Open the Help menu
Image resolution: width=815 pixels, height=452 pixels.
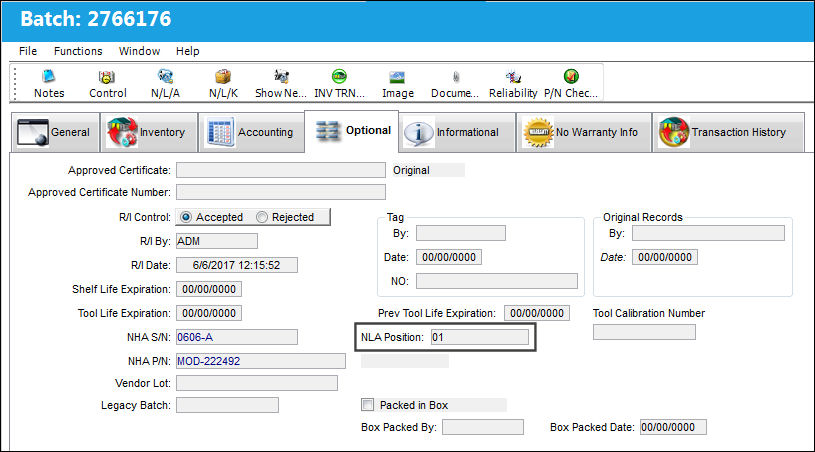pyautogui.click(x=188, y=51)
